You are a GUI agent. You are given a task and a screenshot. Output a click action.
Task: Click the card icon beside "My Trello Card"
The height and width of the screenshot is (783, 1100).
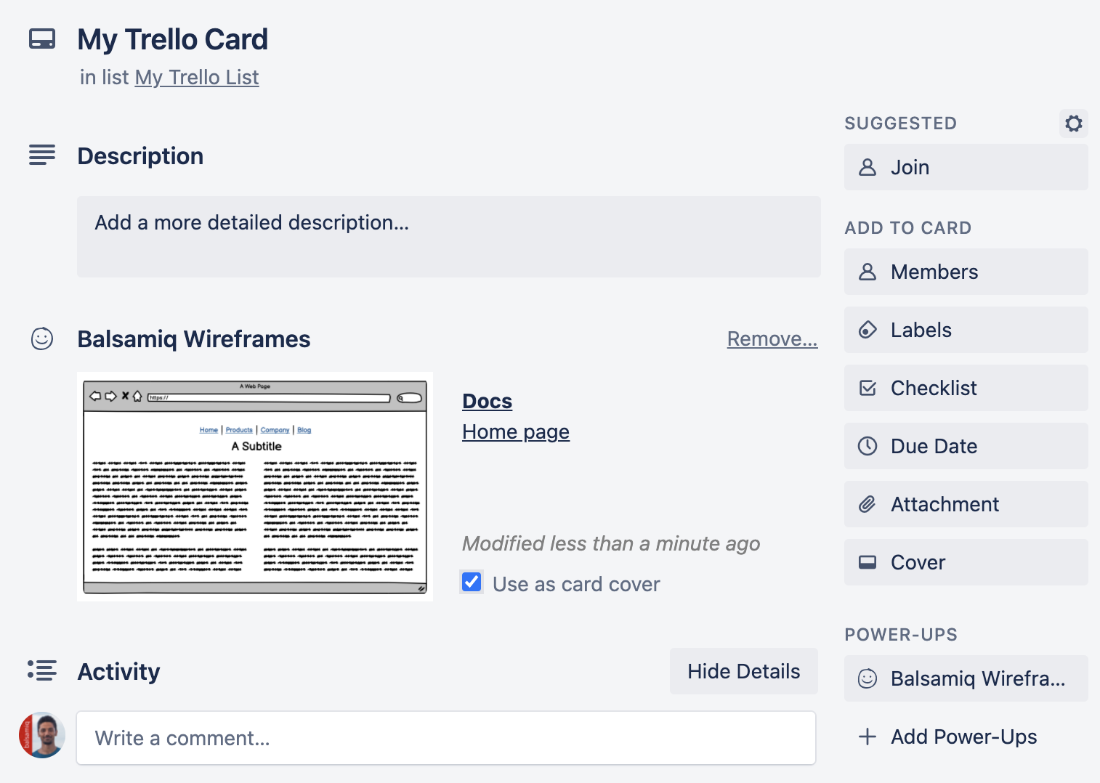pyautogui.click(x=41, y=38)
